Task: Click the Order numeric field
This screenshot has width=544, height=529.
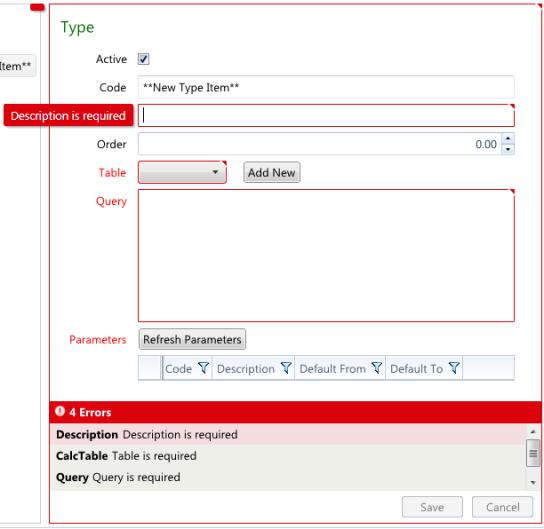Action: (320, 144)
